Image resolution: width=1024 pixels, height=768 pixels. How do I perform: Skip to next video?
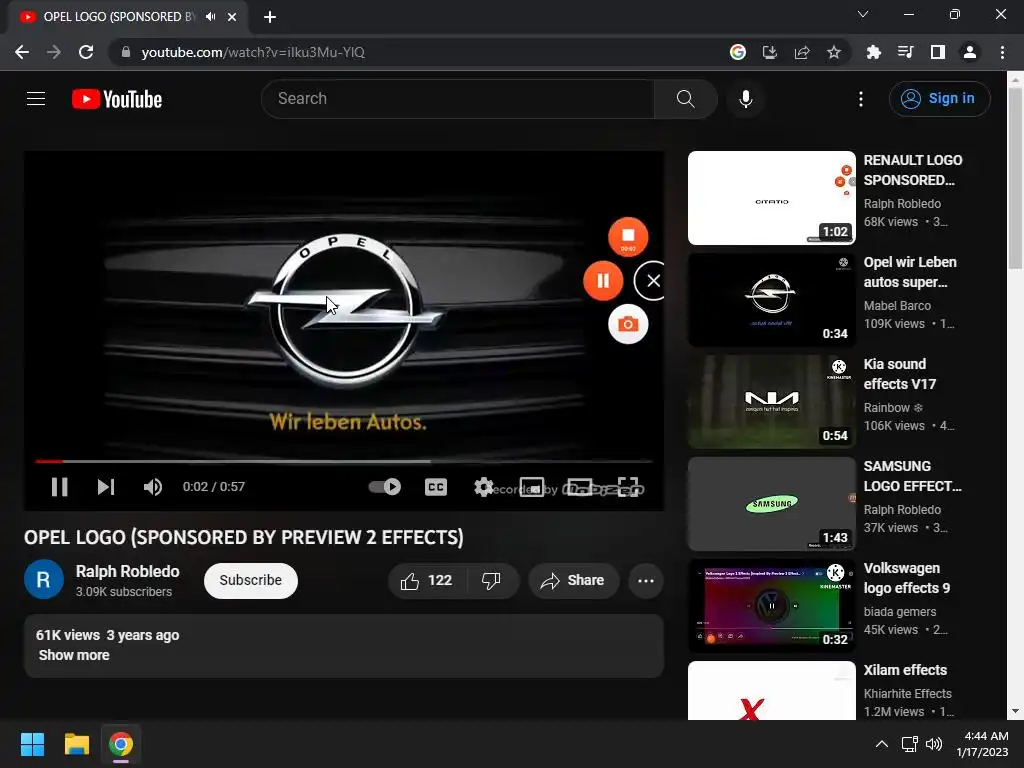pos(106,487)
